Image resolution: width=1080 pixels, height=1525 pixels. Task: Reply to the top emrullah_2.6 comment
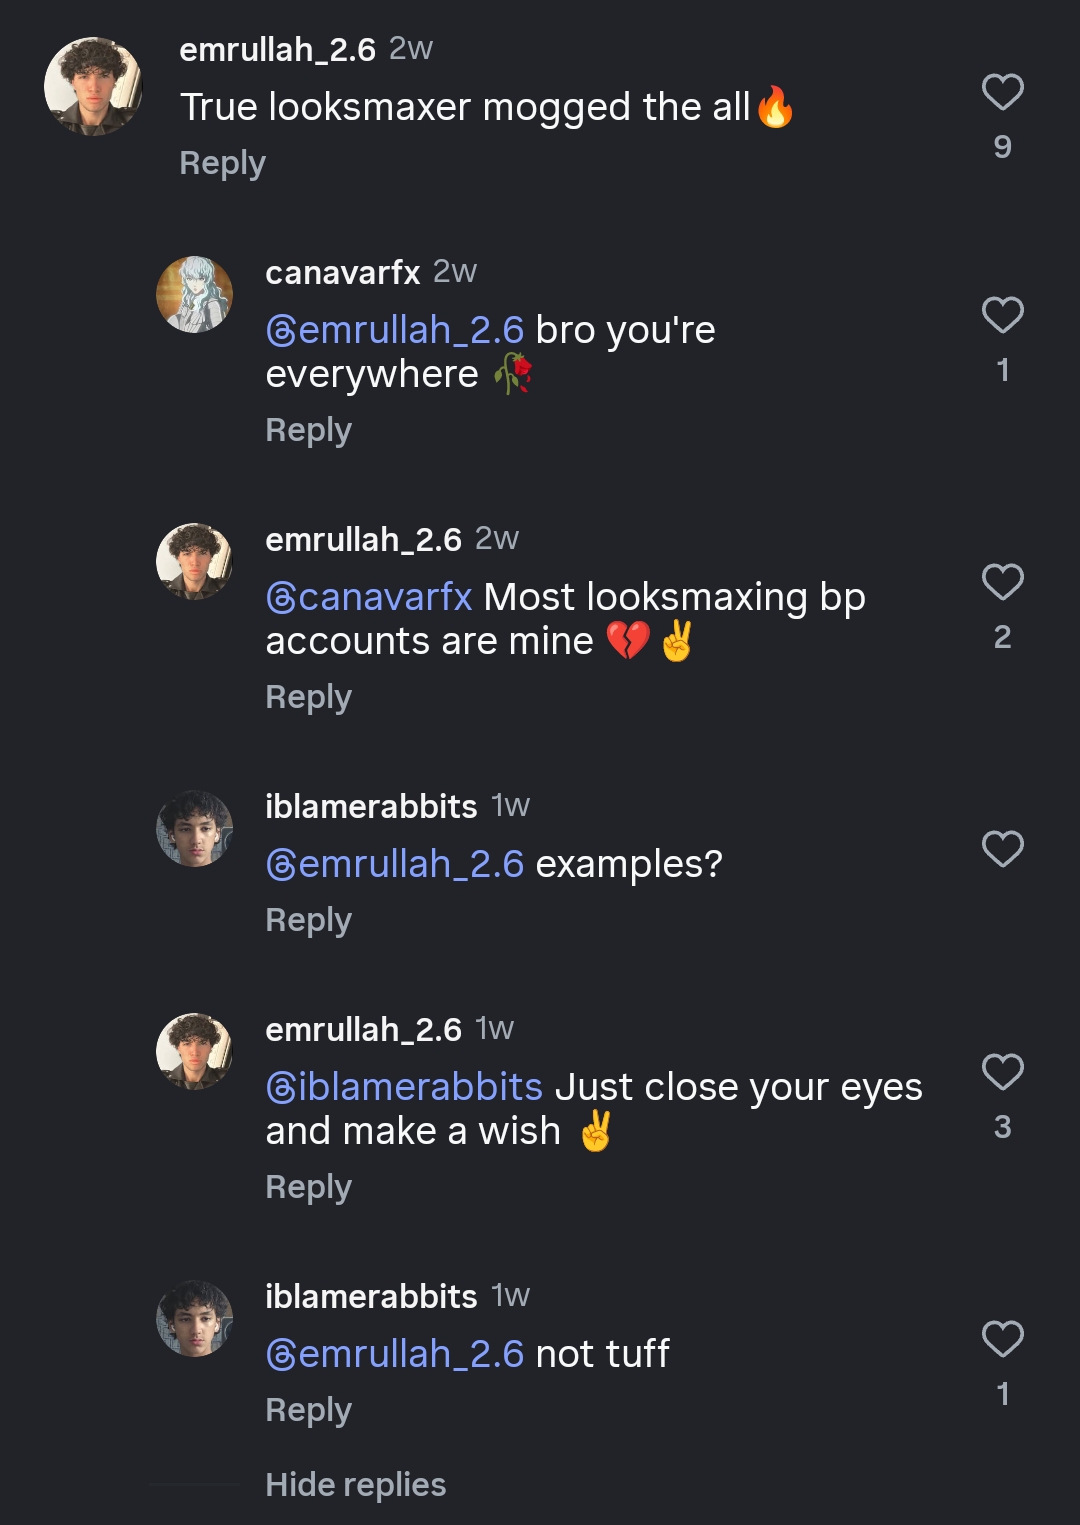[222, 163]
